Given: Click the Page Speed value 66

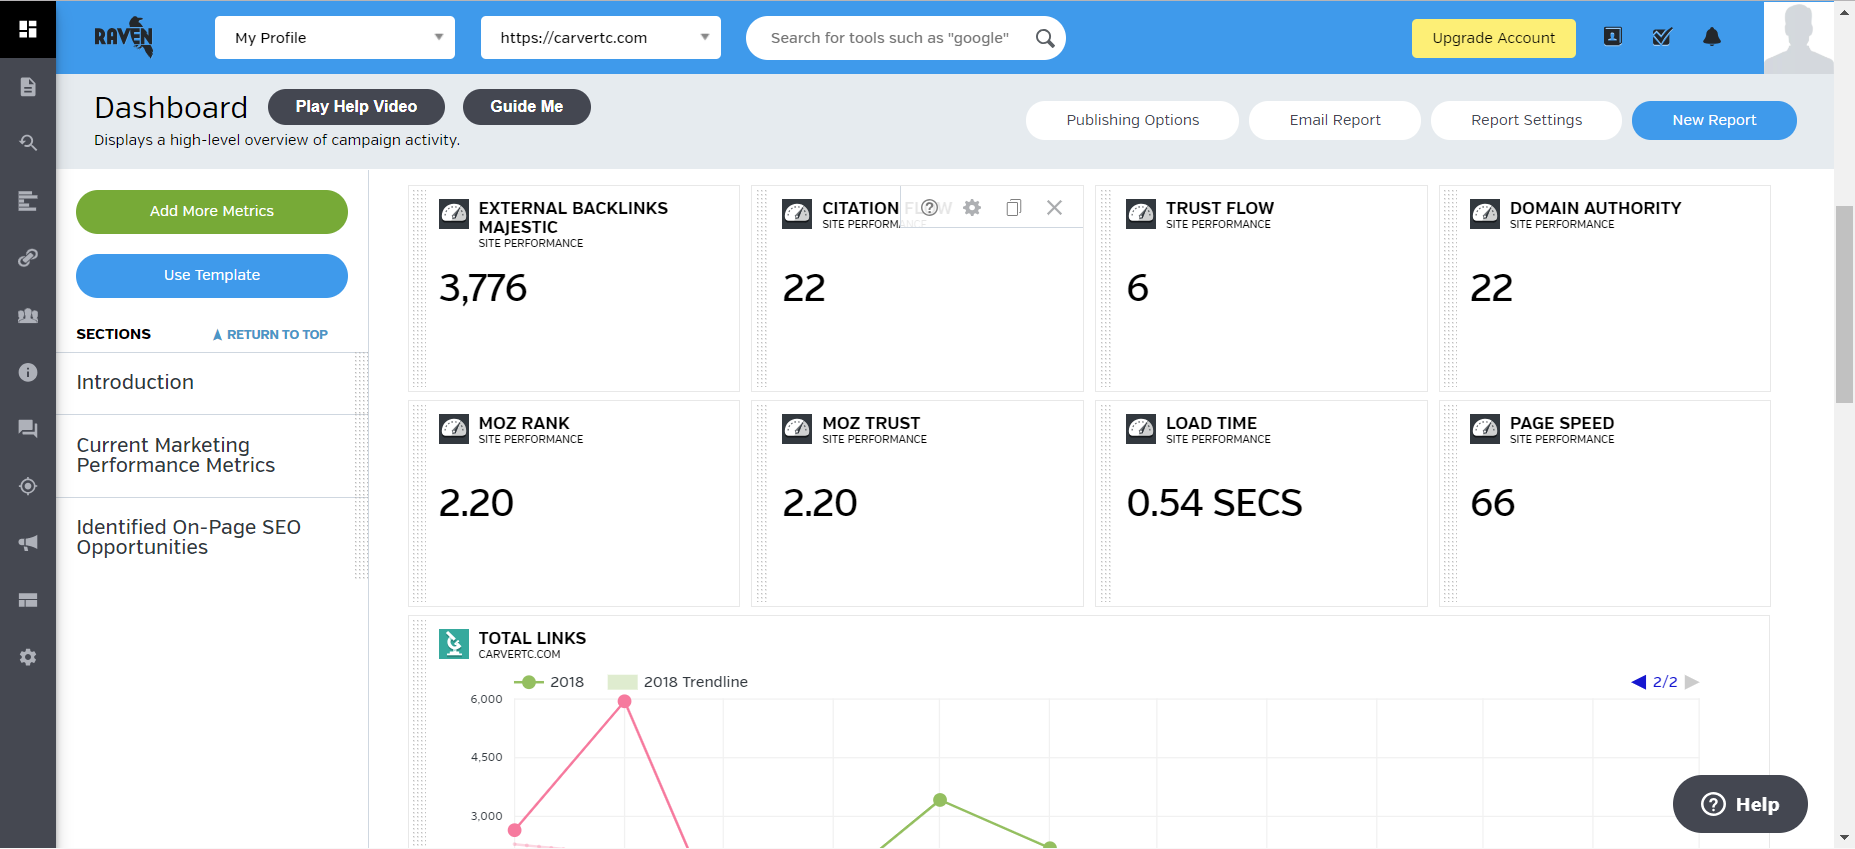Looking at the screenshot, I should coord(1493,503).
